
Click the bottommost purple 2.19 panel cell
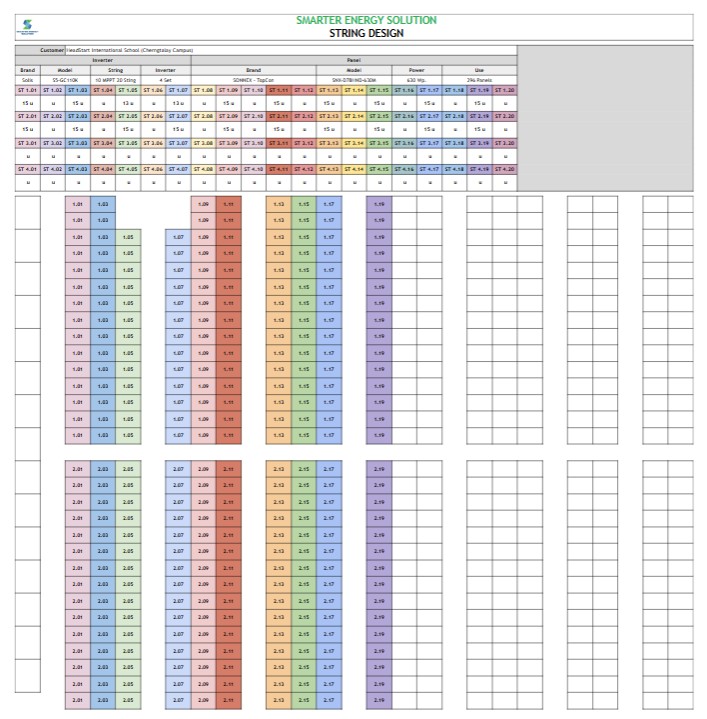click(x=379, y=699)
